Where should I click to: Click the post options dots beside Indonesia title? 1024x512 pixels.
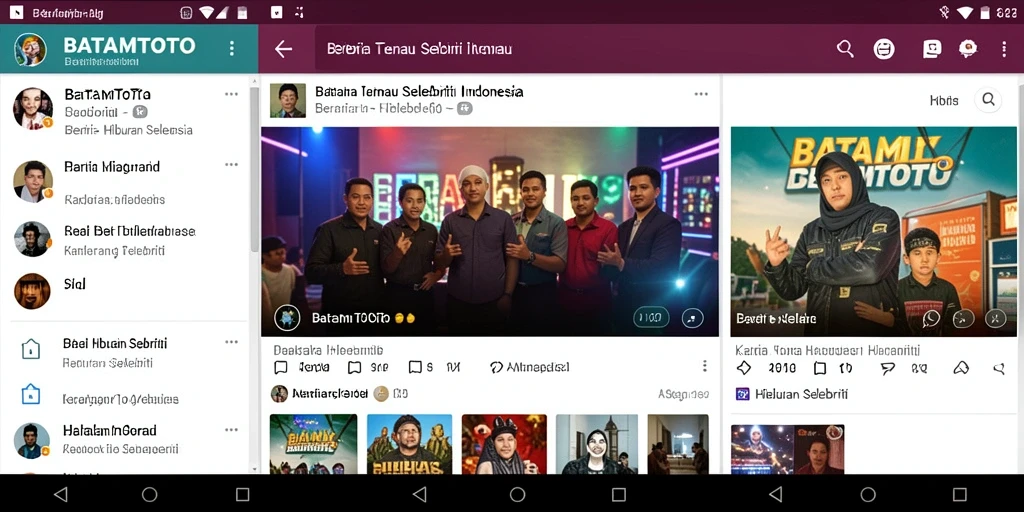tap(701, 94)
